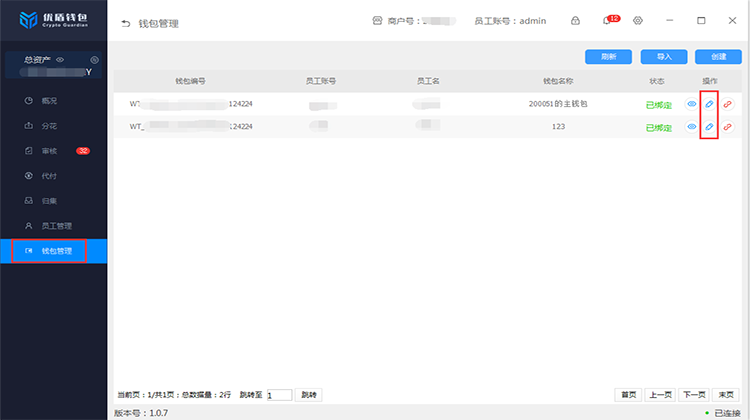Open 审核 review page in sidebar
This screenshot has height=420, width=750.
48,151
